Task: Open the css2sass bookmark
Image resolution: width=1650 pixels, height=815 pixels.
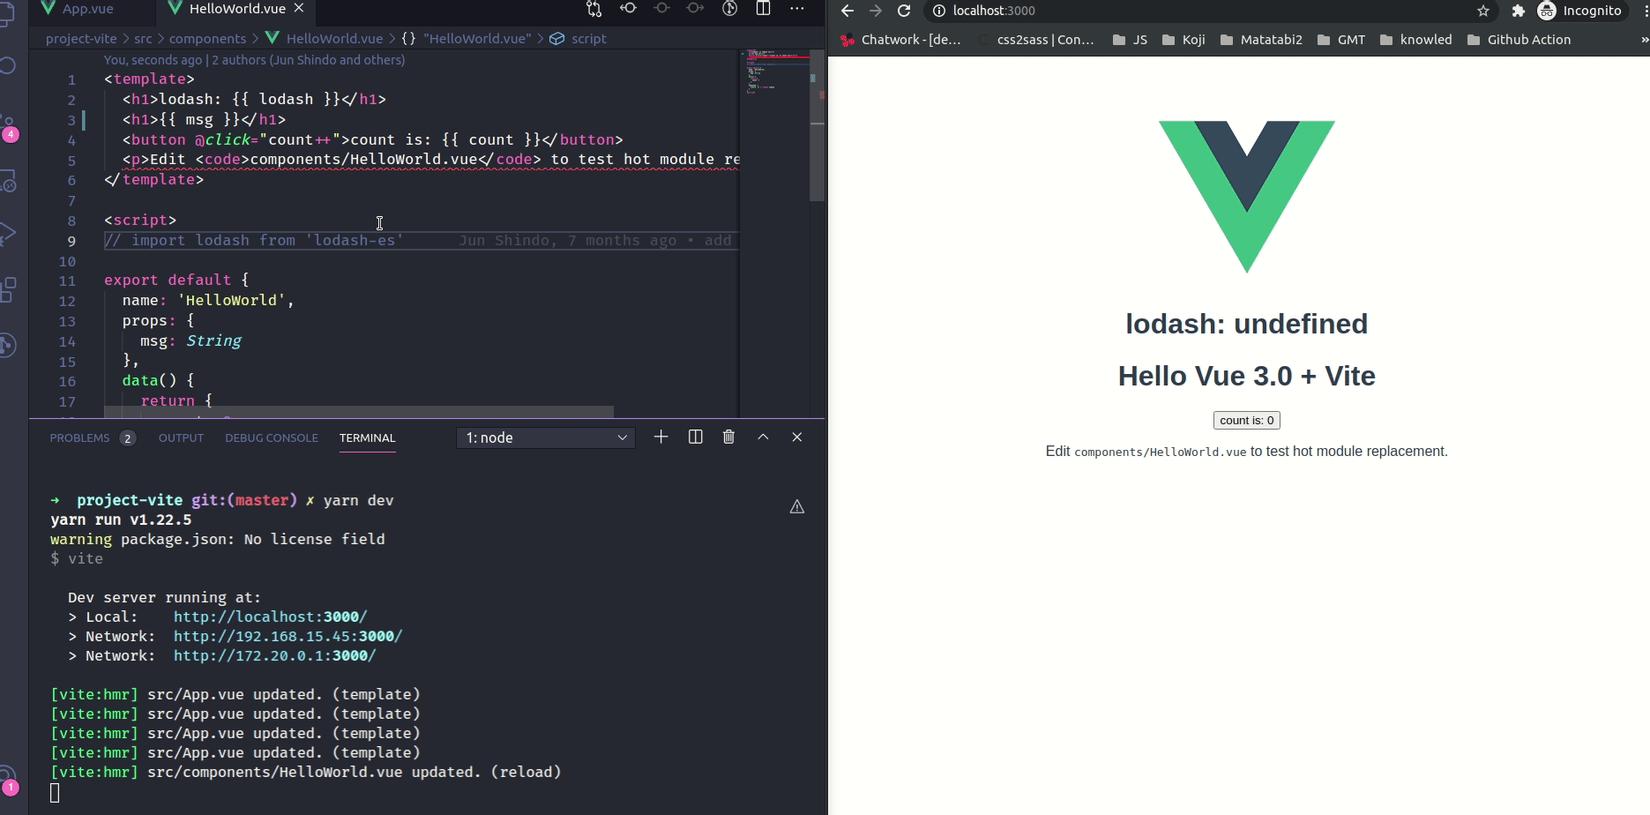Action: (1036, 40)
